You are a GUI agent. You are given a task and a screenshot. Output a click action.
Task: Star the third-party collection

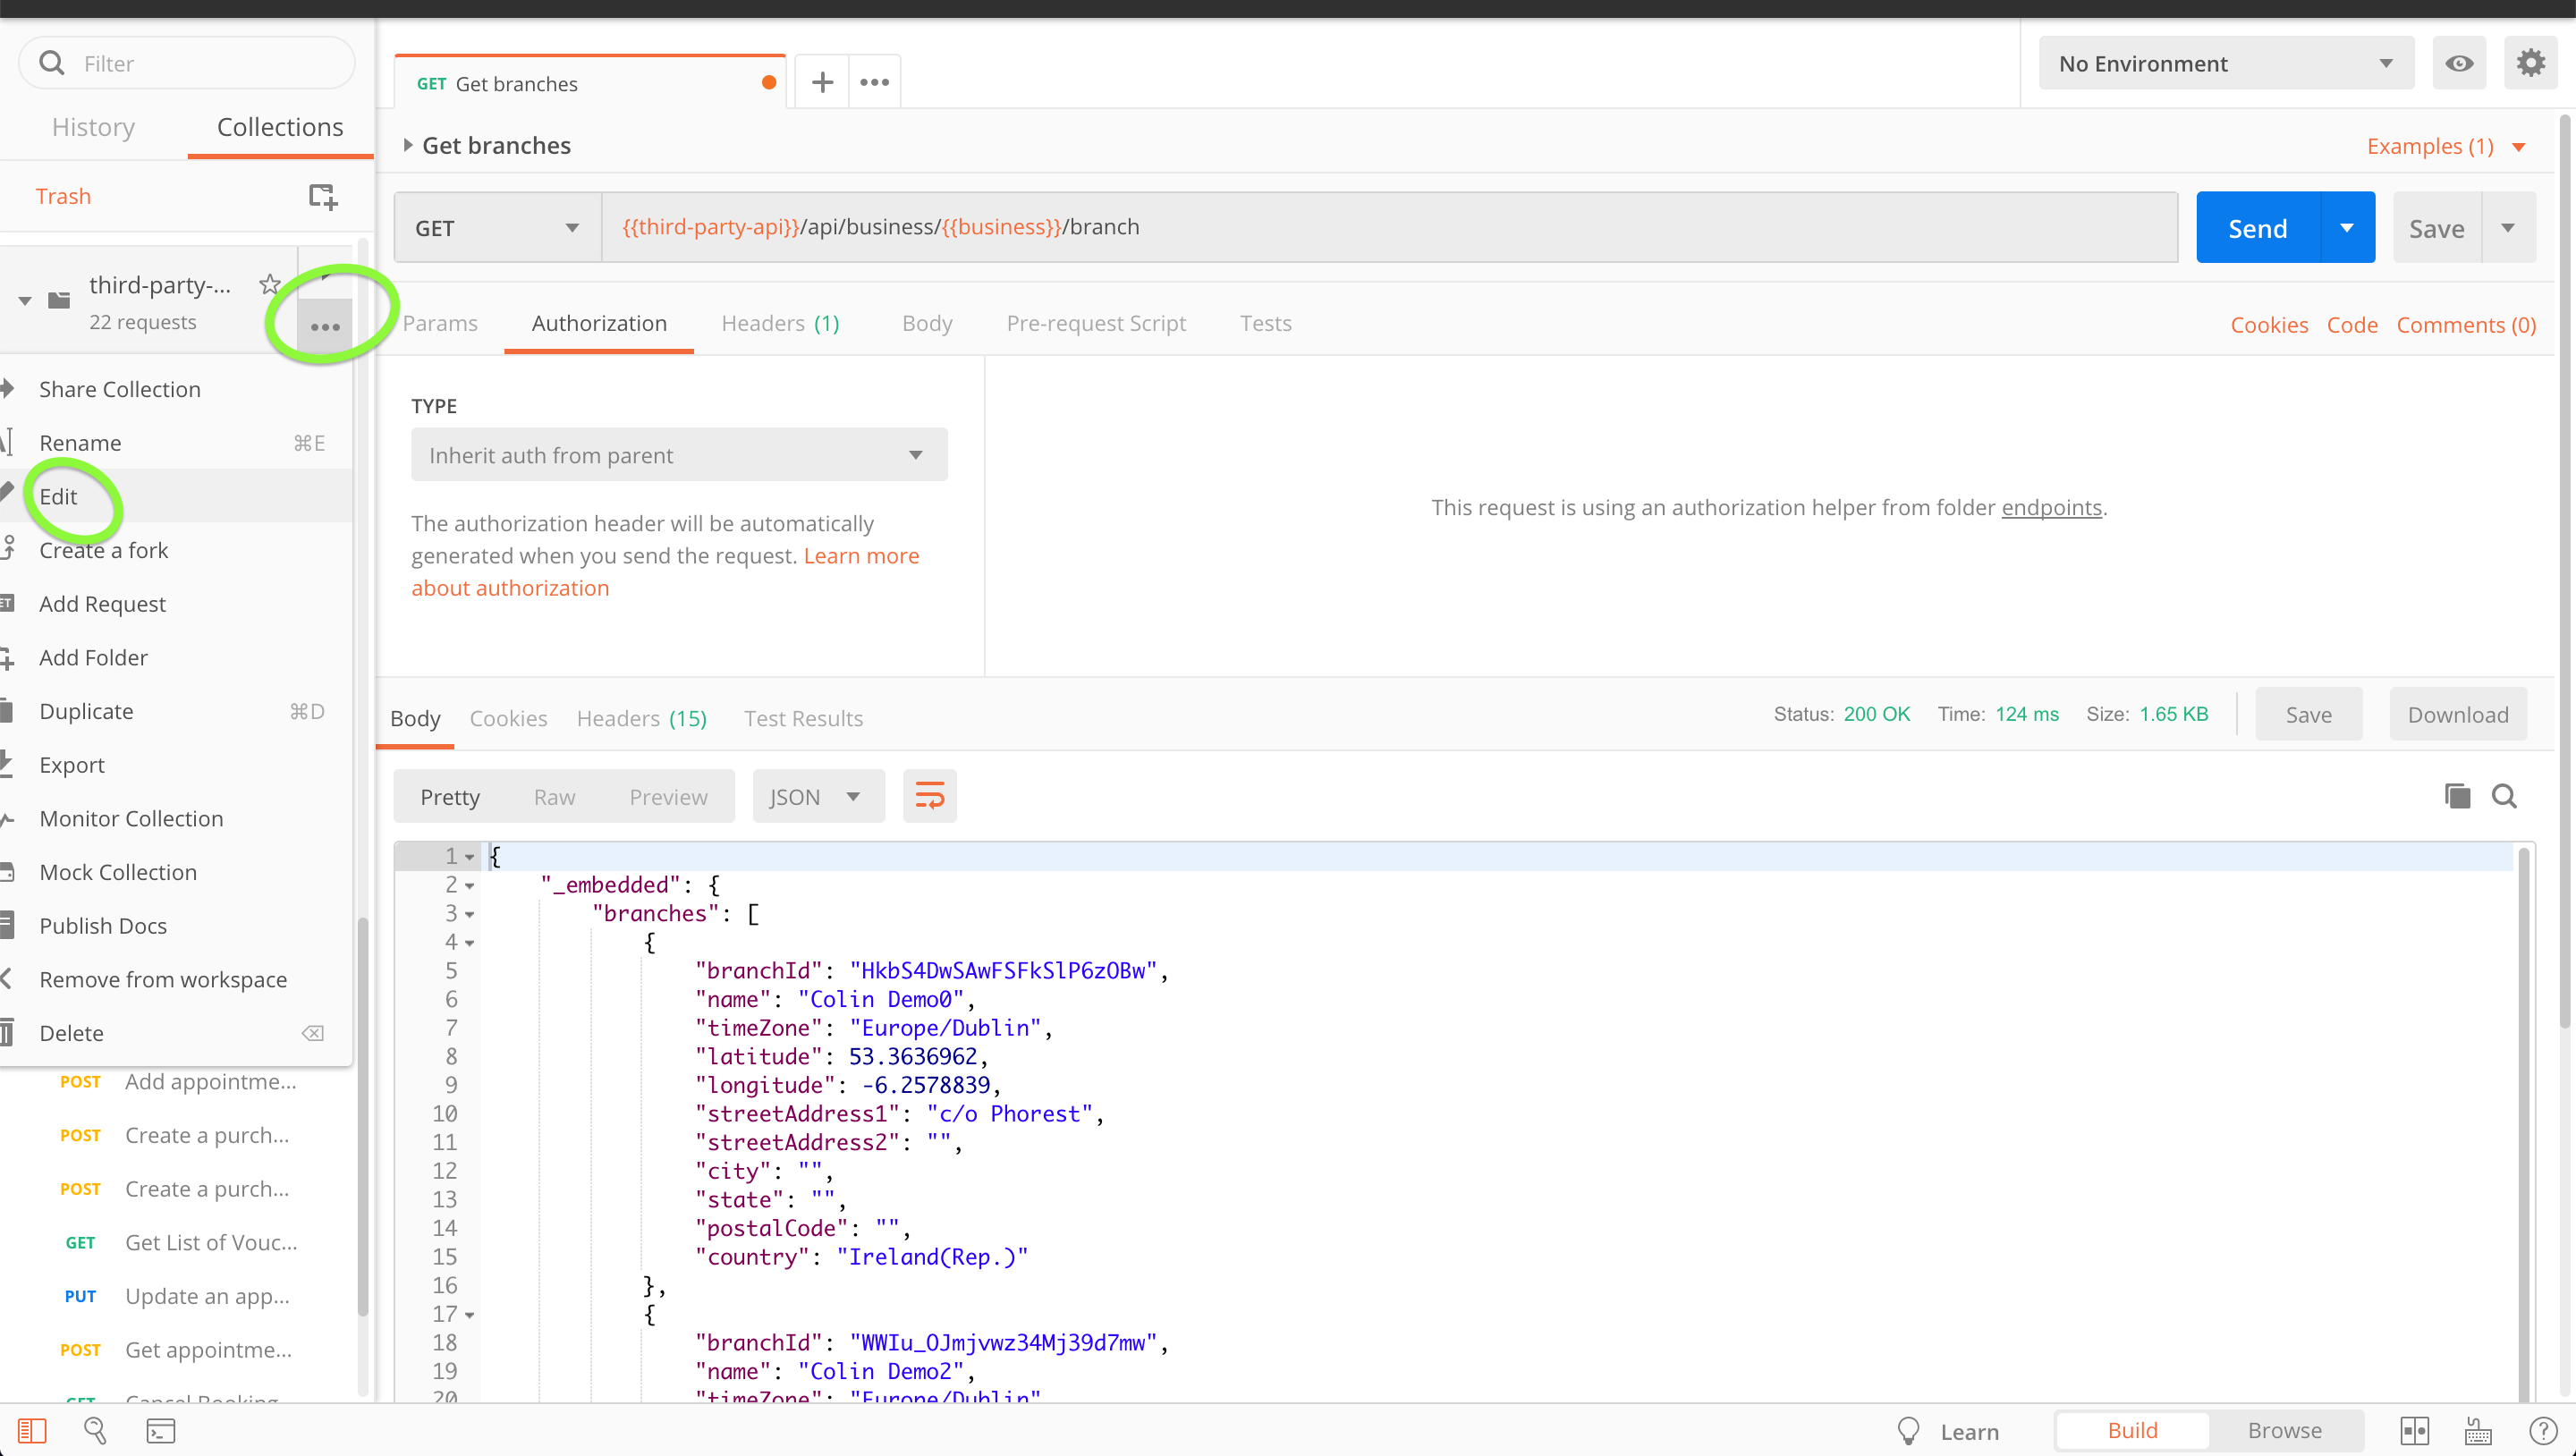coord(270,285)
